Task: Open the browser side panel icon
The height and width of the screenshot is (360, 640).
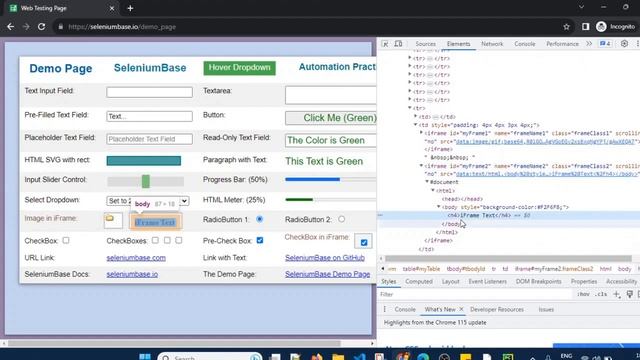Action: 585,27
